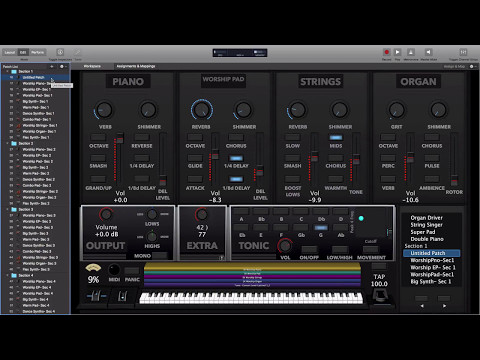Click the MIDI activity indicator
Image resolution: width=480 pixels, height=360 pixels.
[114, 269]
